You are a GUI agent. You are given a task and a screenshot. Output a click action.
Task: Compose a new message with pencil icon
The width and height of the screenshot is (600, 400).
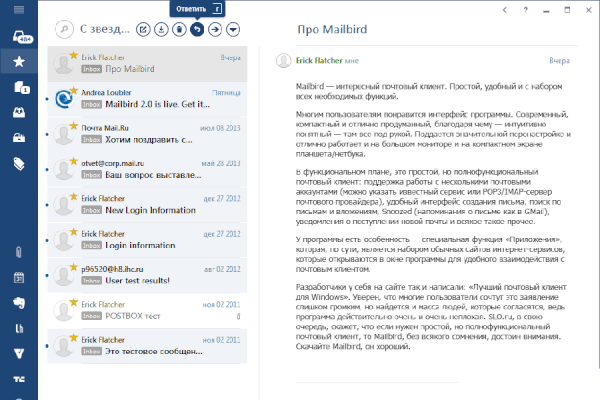click(143, 29)
